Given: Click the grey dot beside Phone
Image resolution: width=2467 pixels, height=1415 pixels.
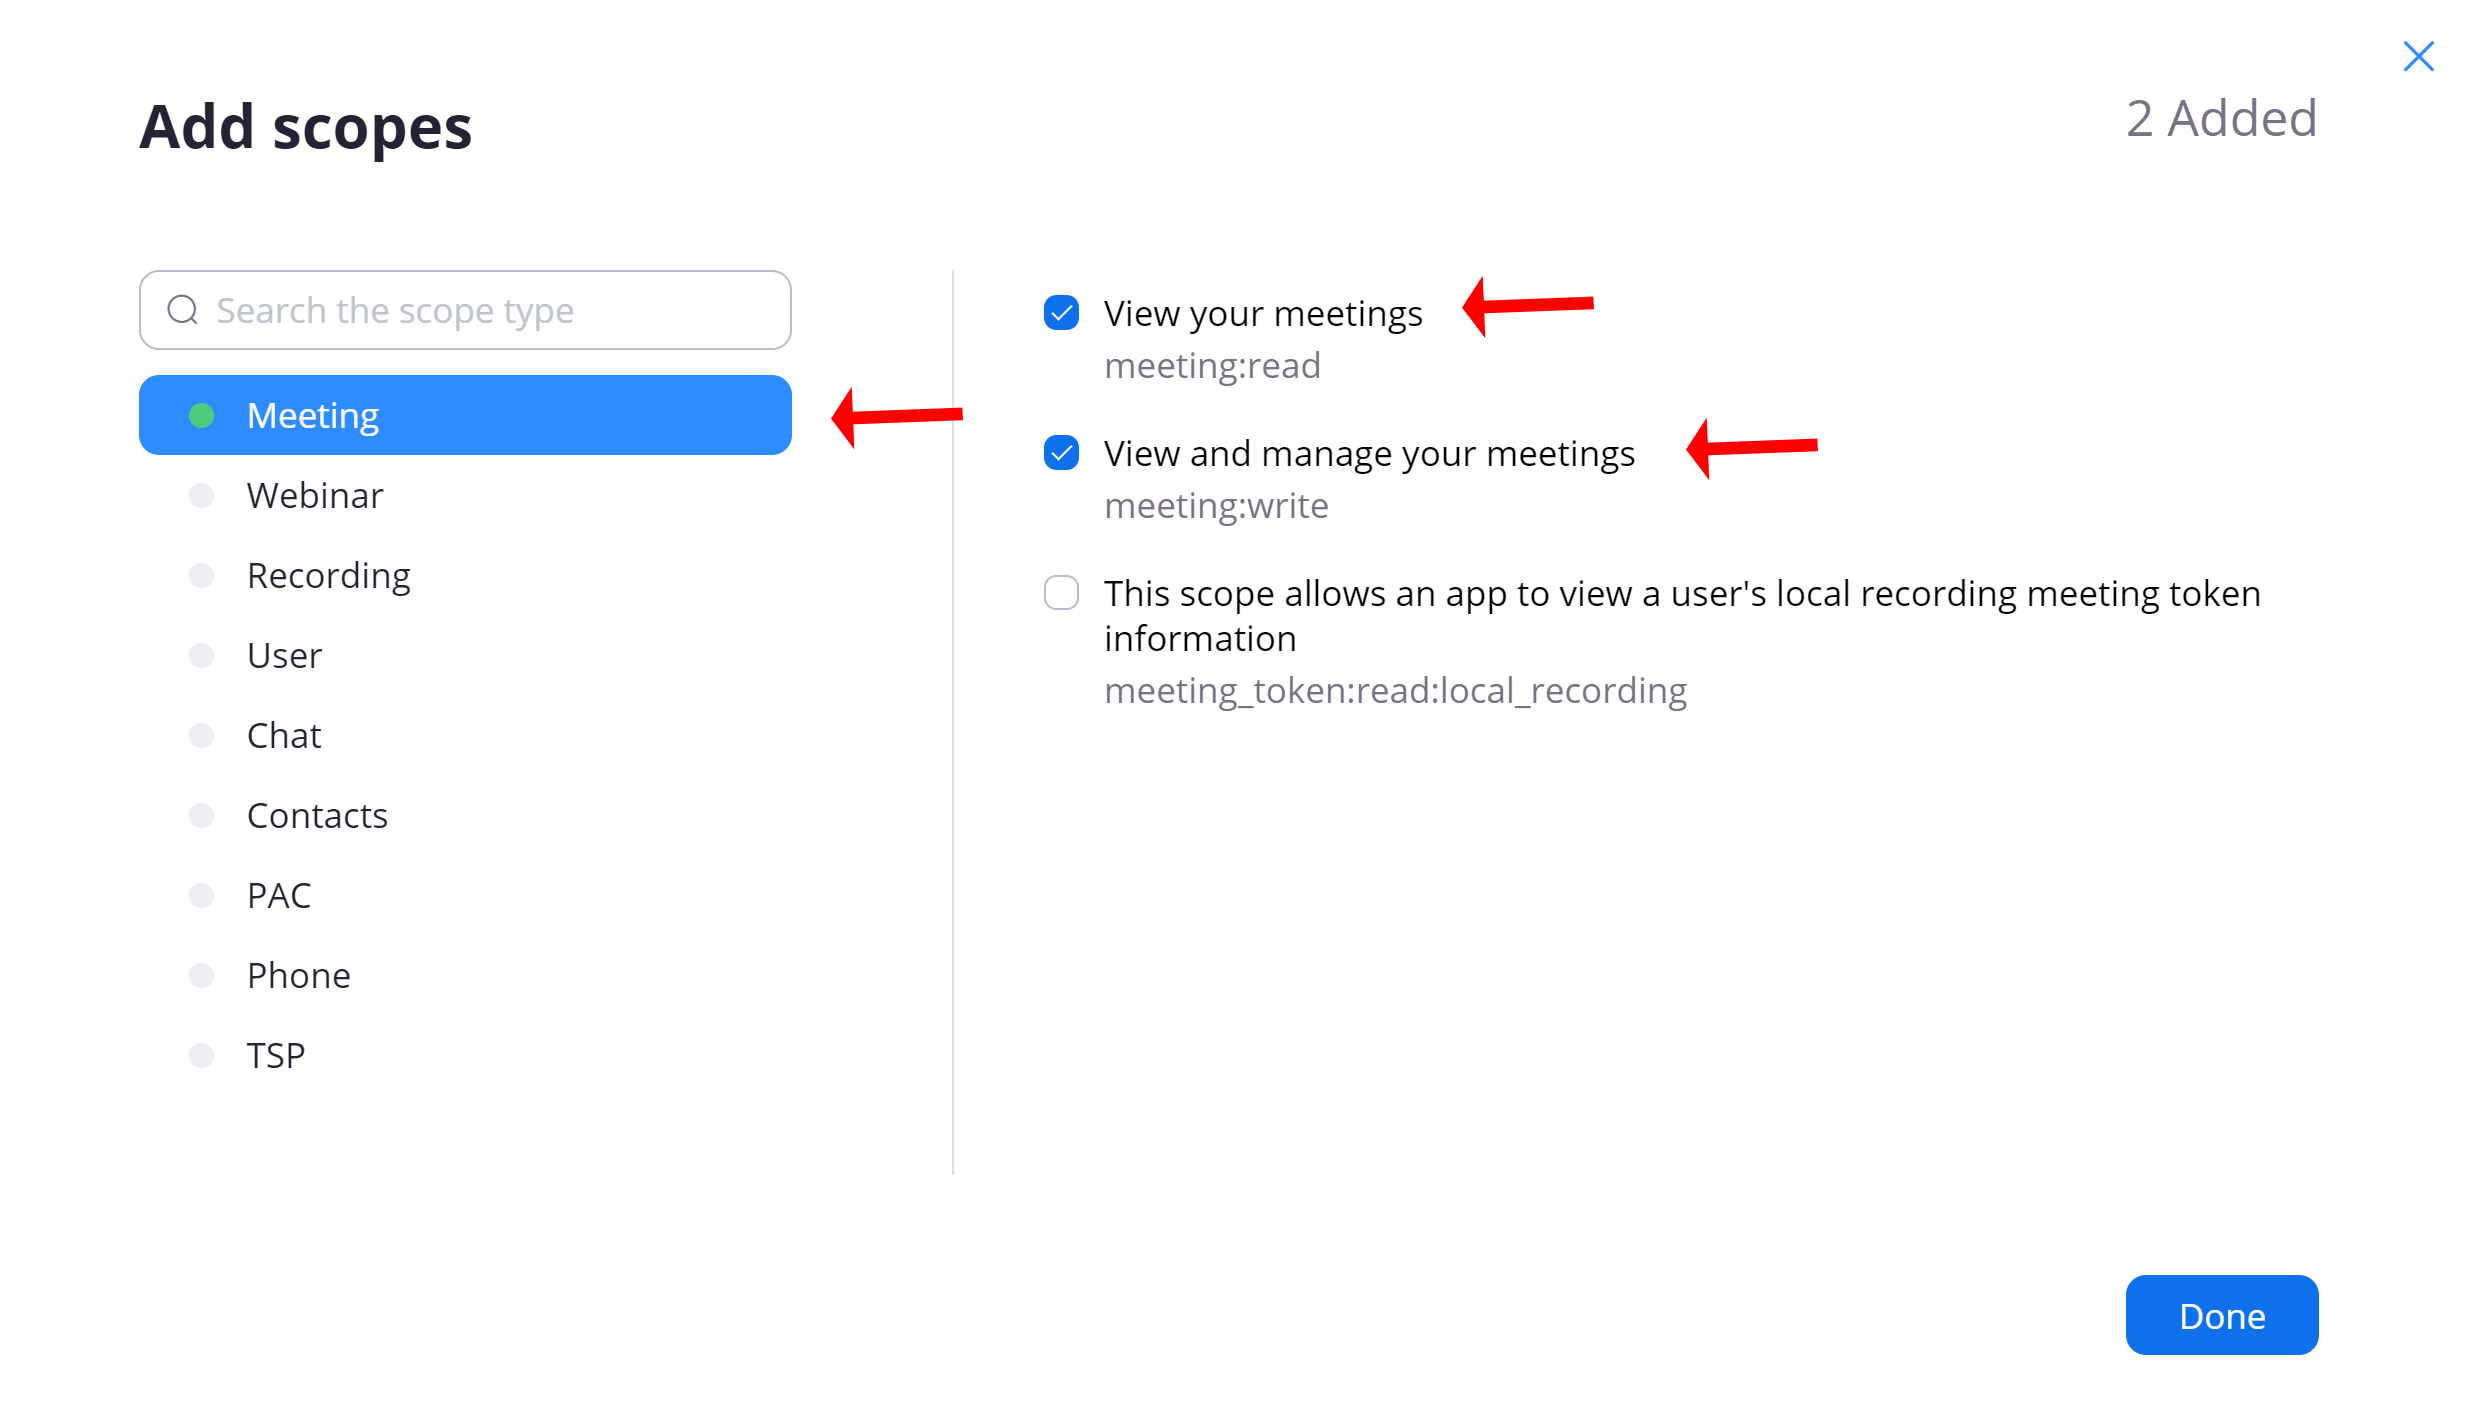Looking at the screenshot, I should (202, 975).
